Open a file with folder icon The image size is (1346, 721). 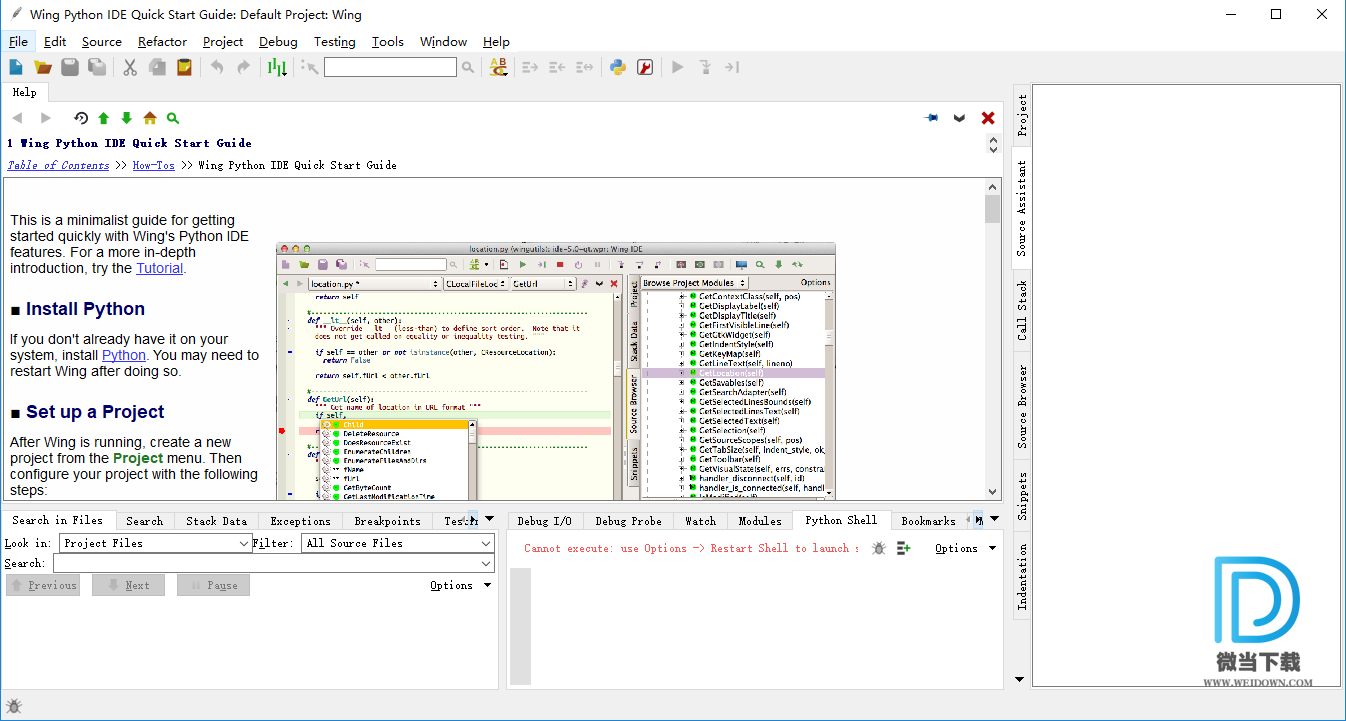(x=43, y=67)
